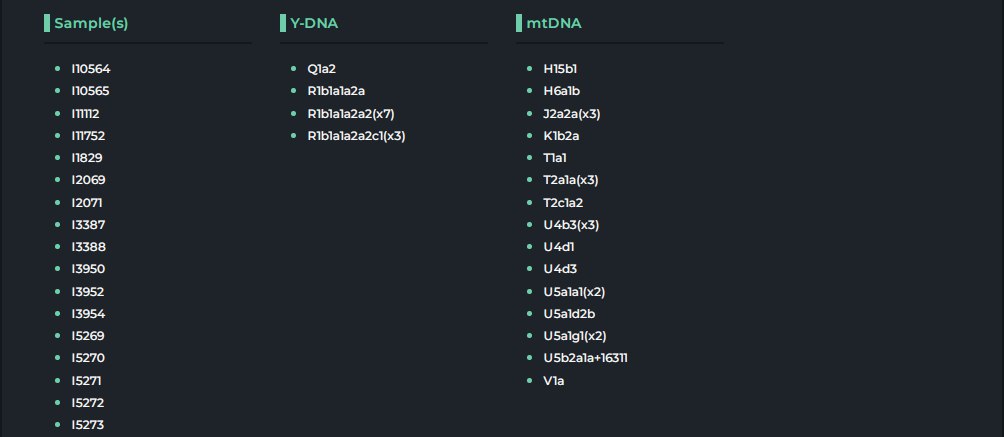Select sample I3954
The height and width of the screenshot is (437, 1004).
click(88, 314)
